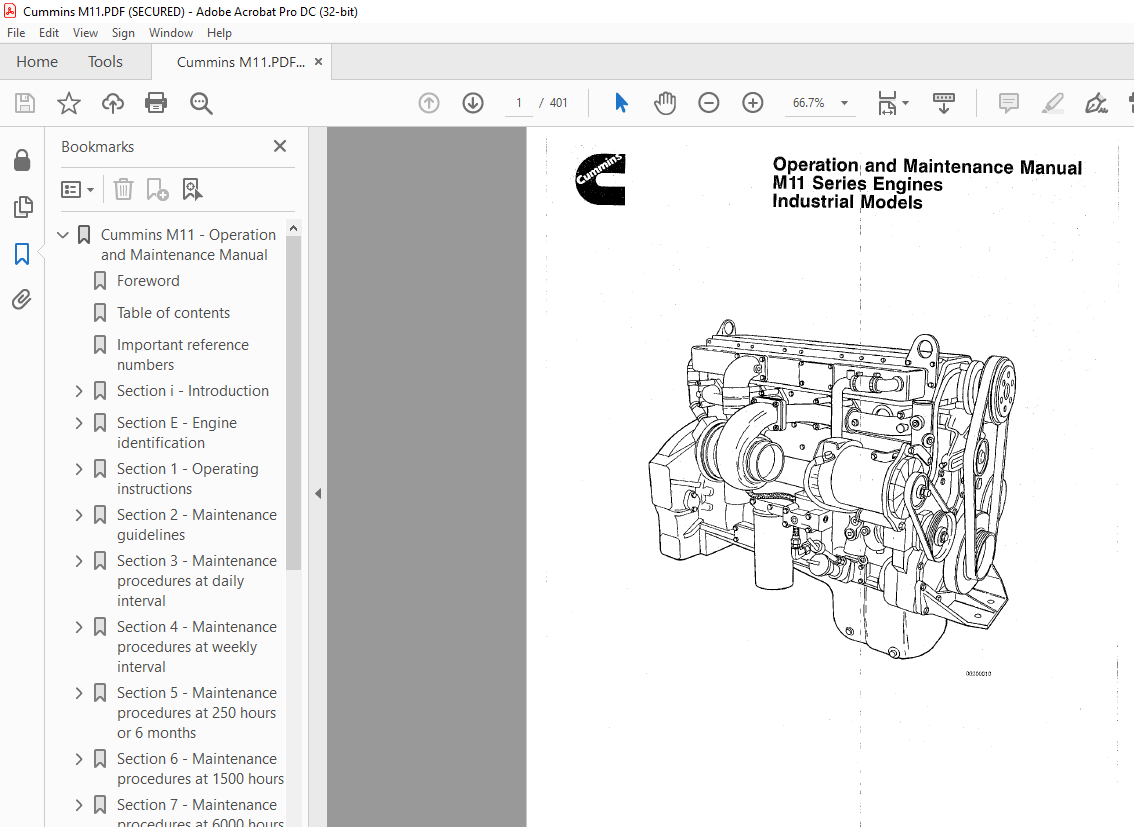1134x827 pixels.
Task: Go to next page arrow
Action: coord(473,103)
